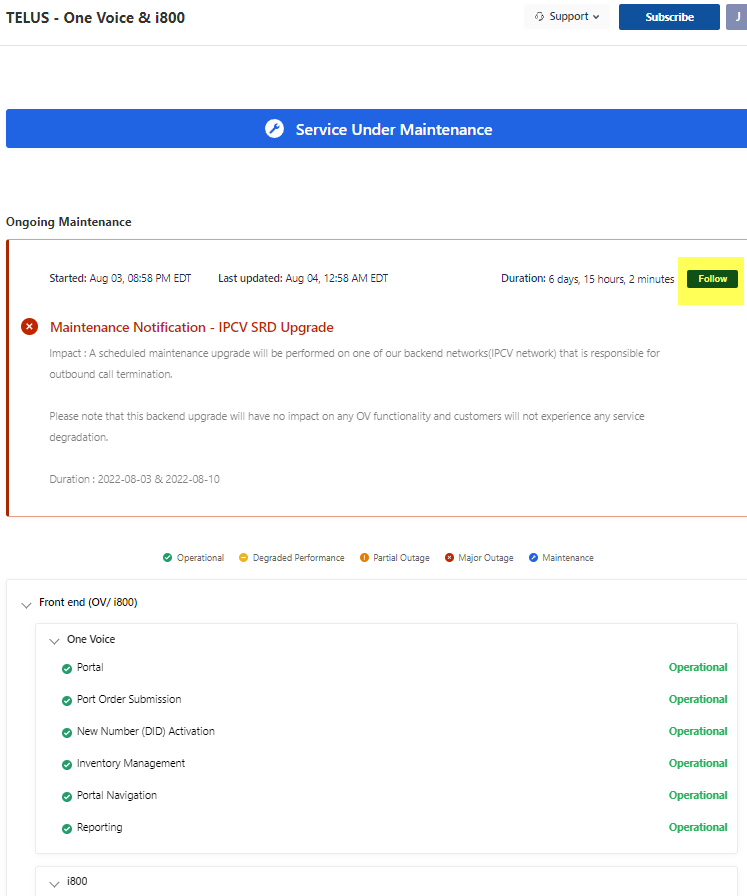747x896 pixels.
Task: Collapse the i800 section chevron
Action: [54, 884]
